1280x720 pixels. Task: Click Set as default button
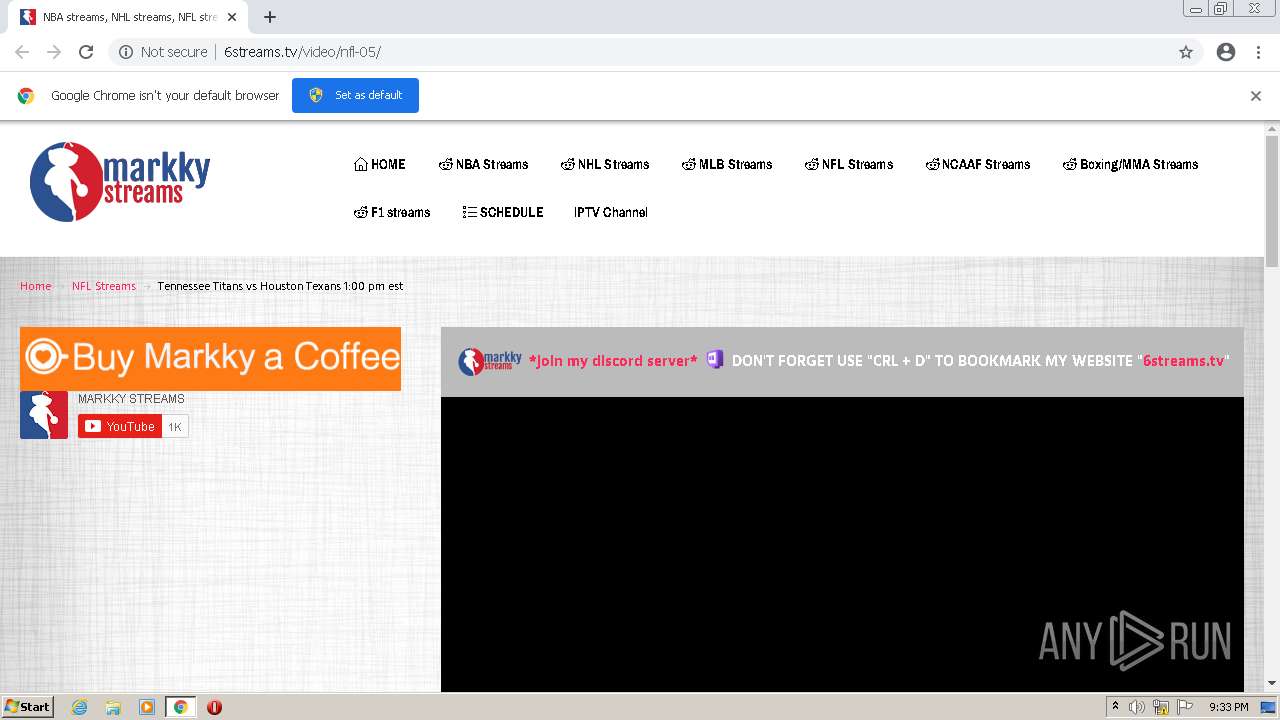355,95
